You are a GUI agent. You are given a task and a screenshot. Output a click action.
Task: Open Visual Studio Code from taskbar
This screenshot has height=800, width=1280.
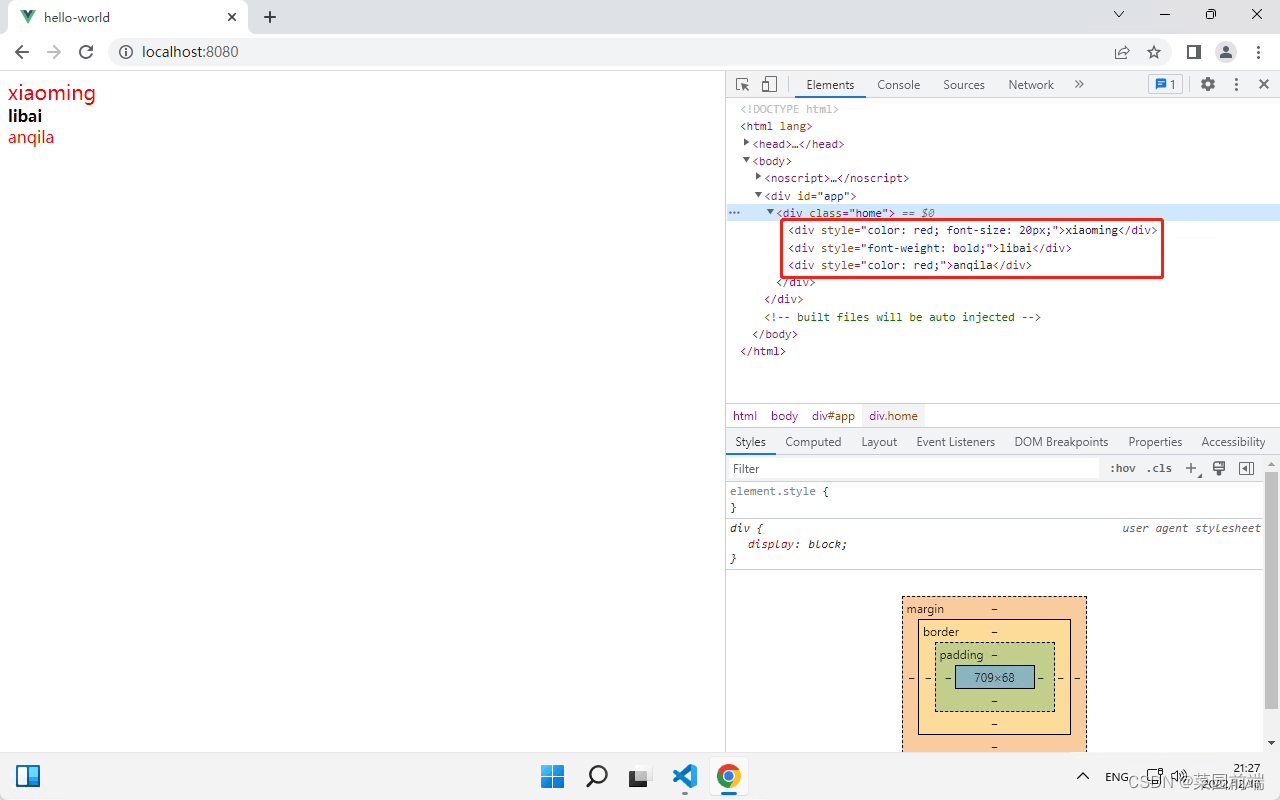coord(684,776)
